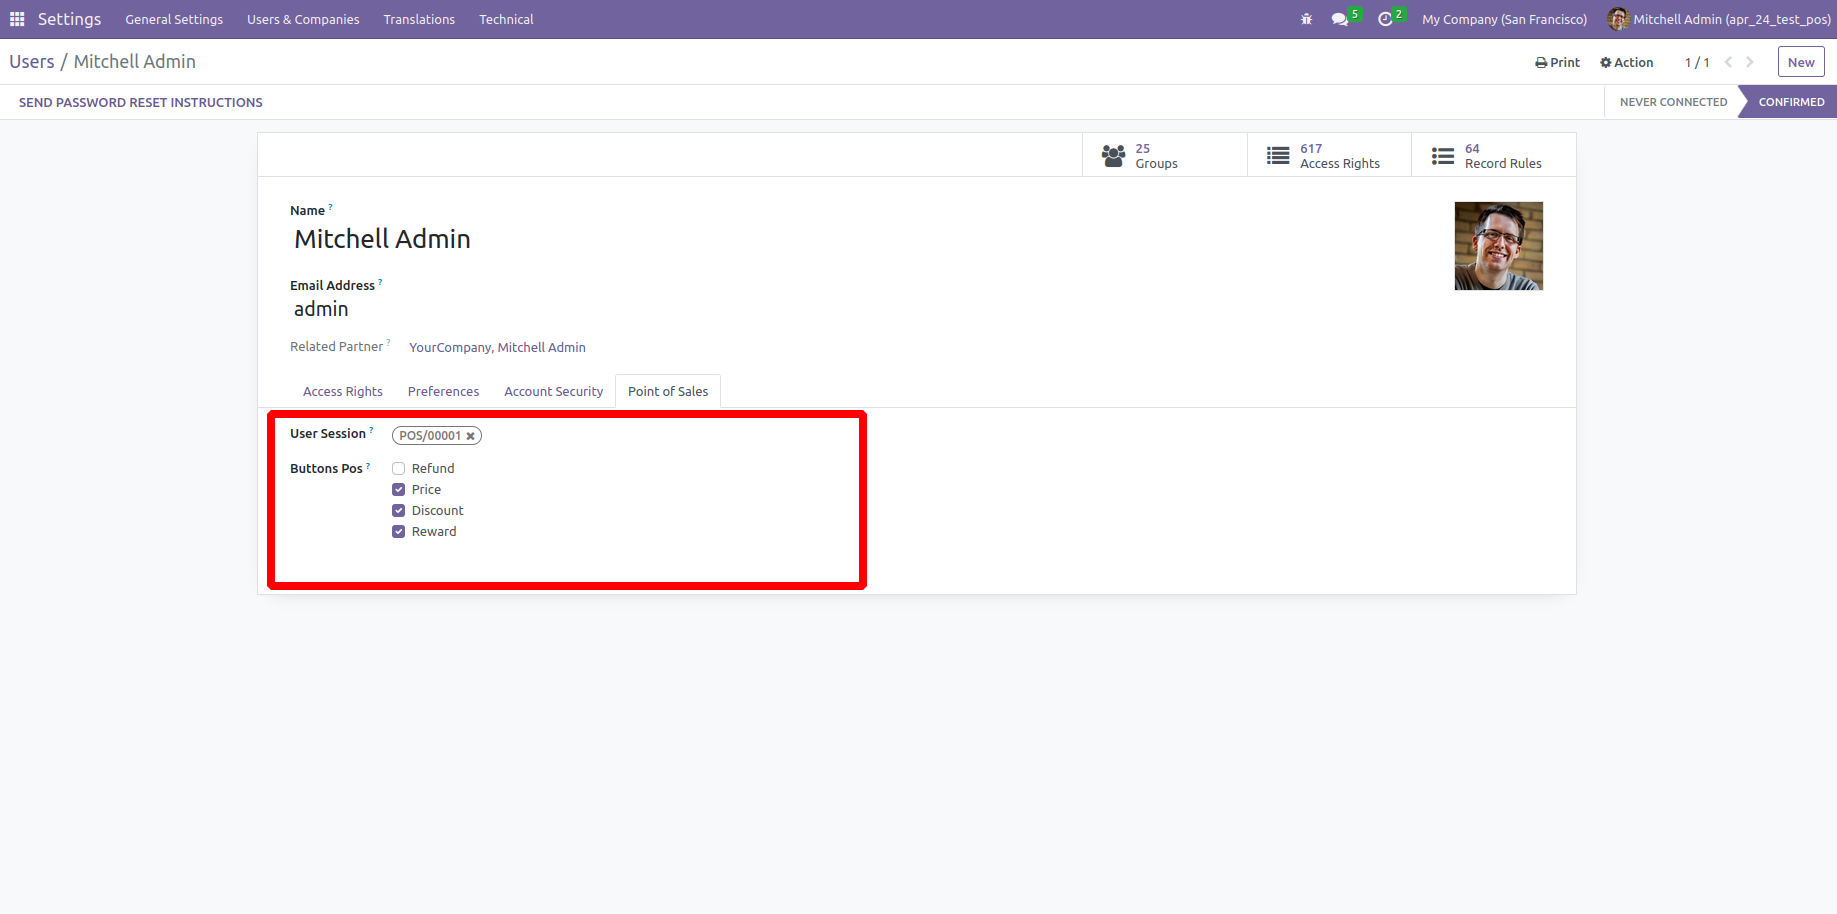
Task: Switch to the Account Security tab
Action: [x=553, y=392]
